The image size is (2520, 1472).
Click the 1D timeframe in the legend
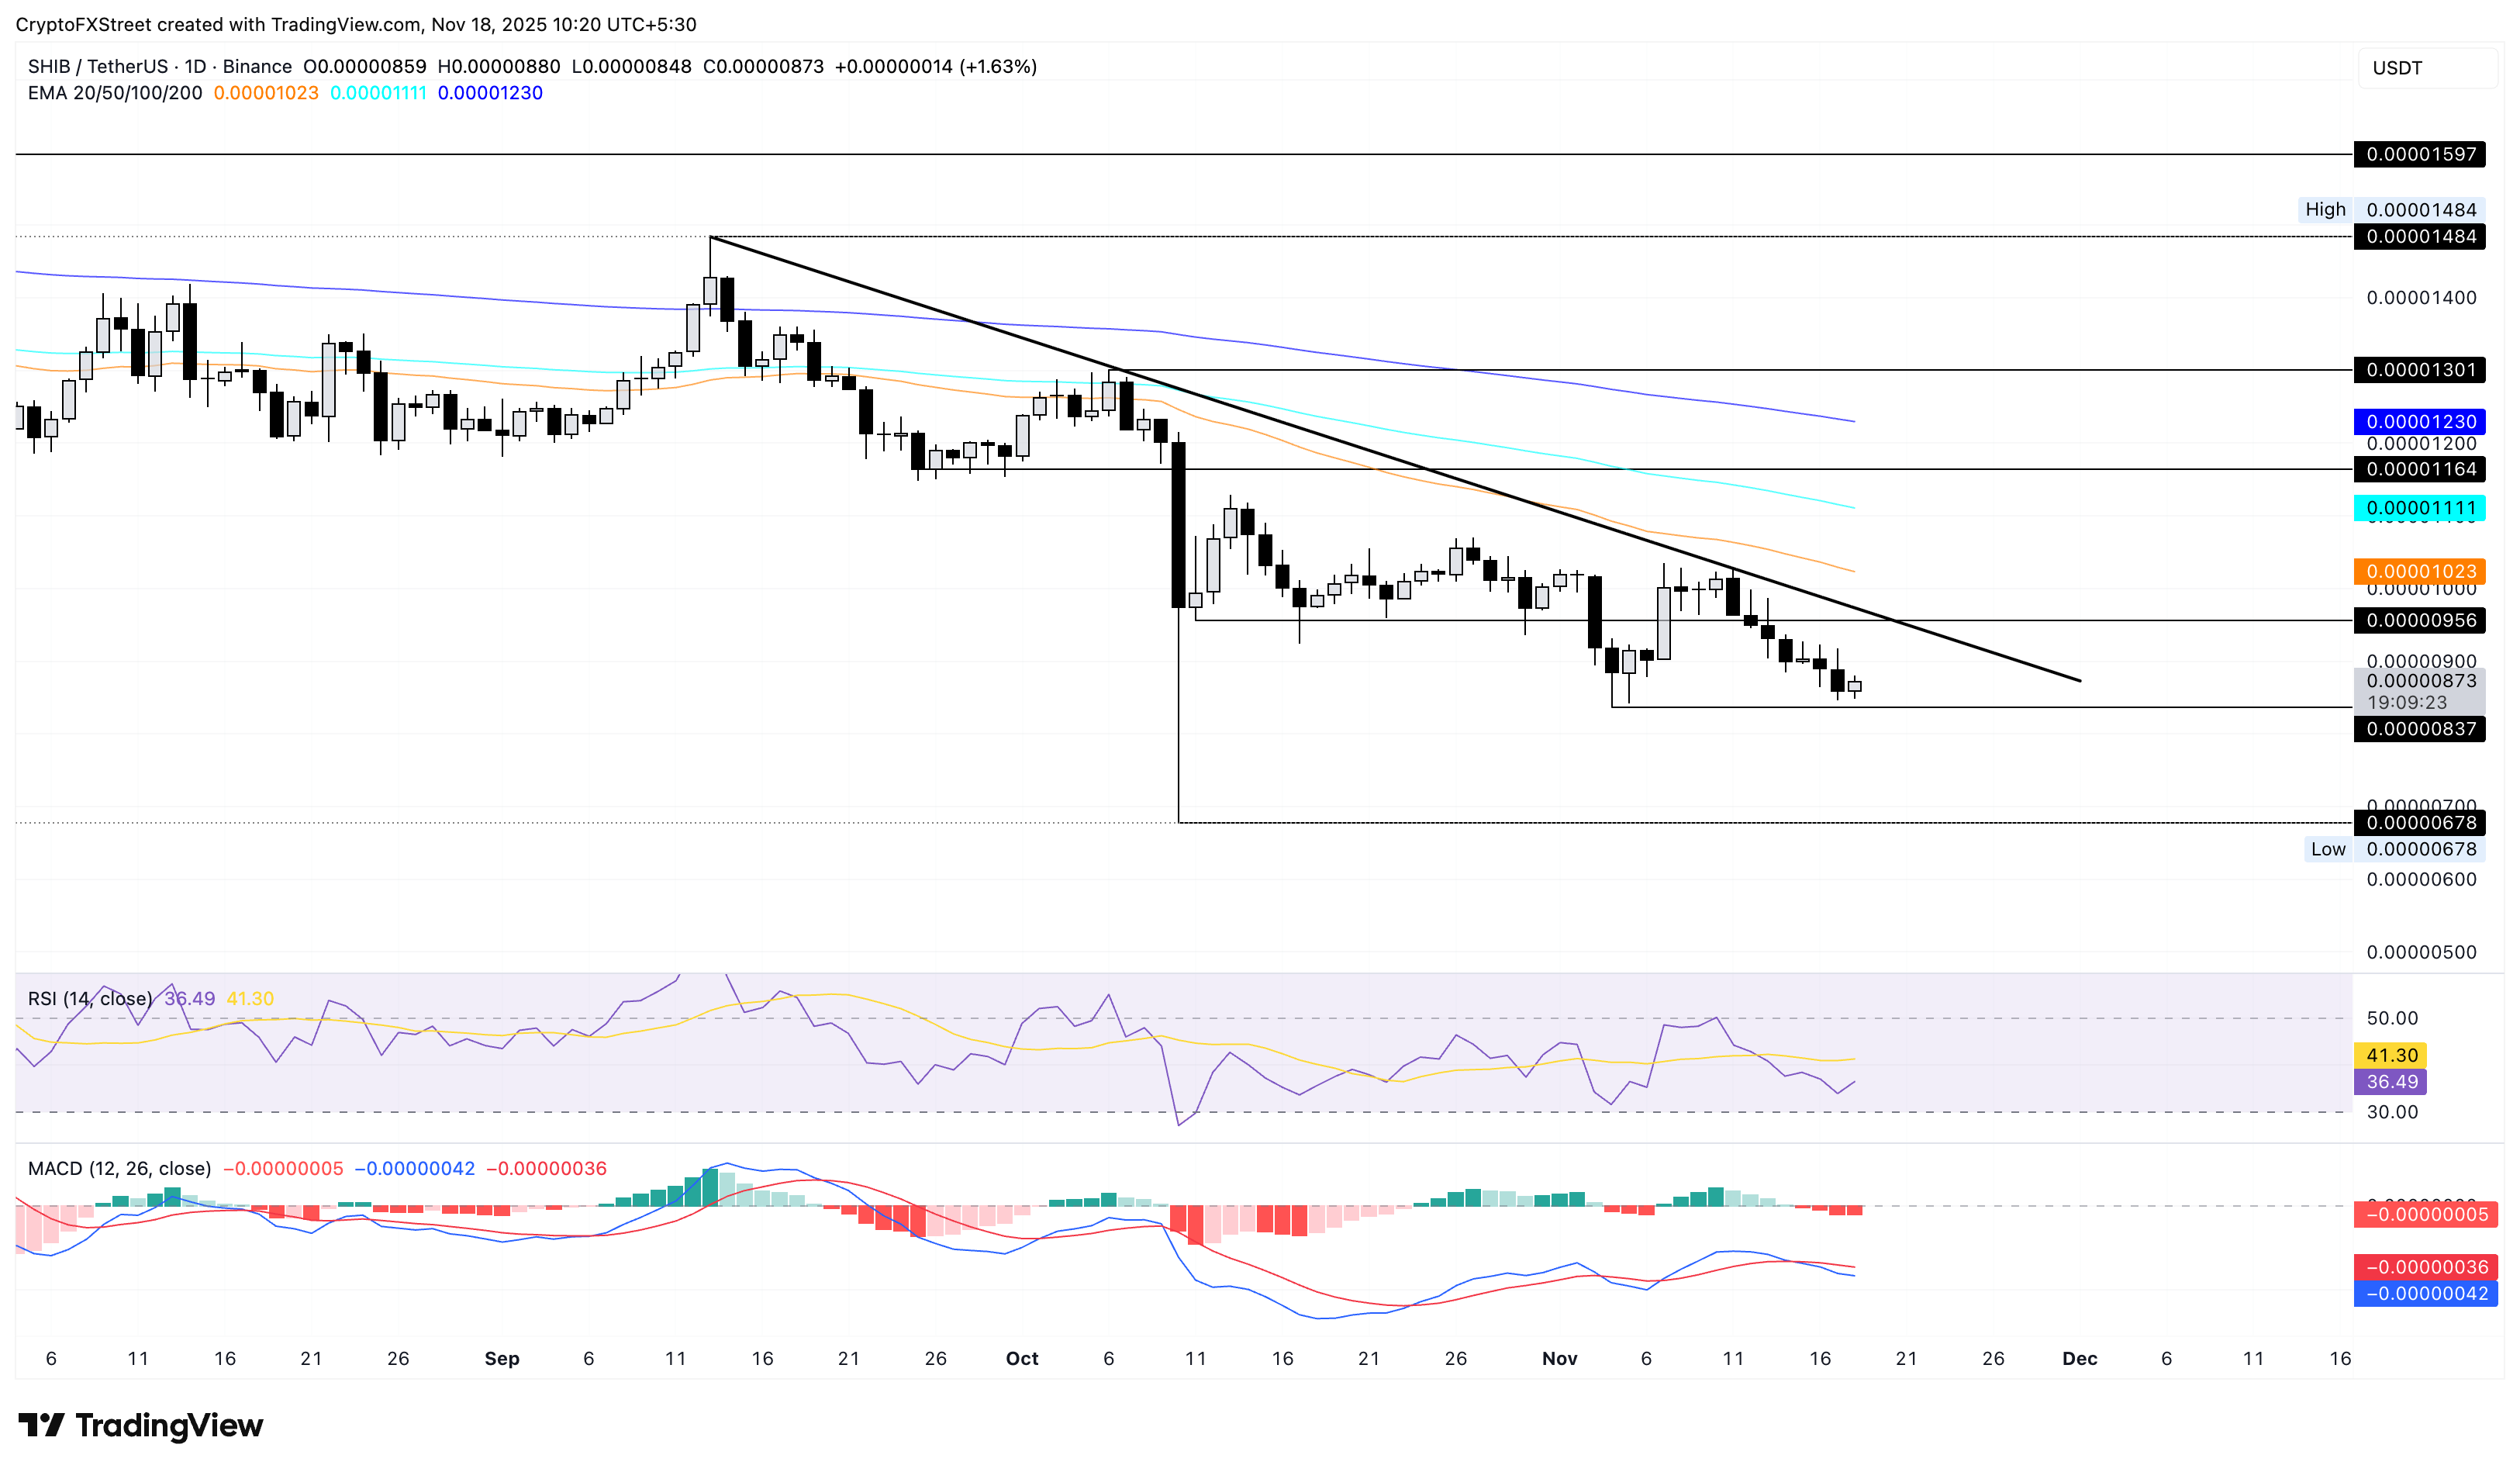[x=196, y=66]
